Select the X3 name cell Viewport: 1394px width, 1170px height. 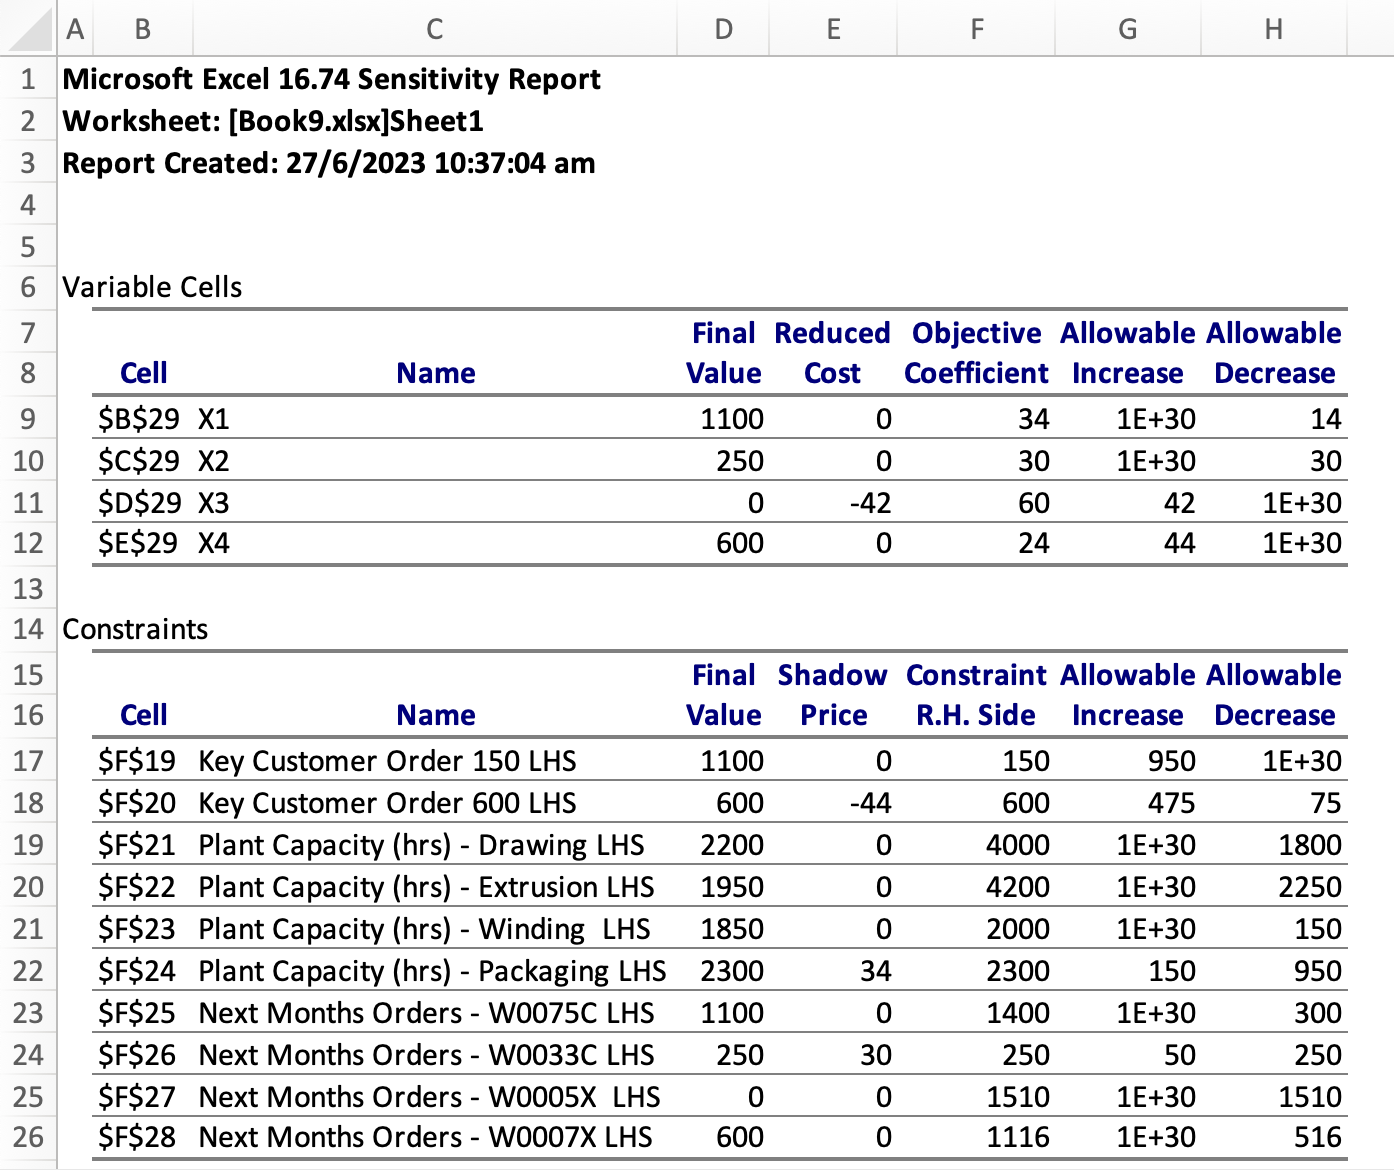[215, 503]
